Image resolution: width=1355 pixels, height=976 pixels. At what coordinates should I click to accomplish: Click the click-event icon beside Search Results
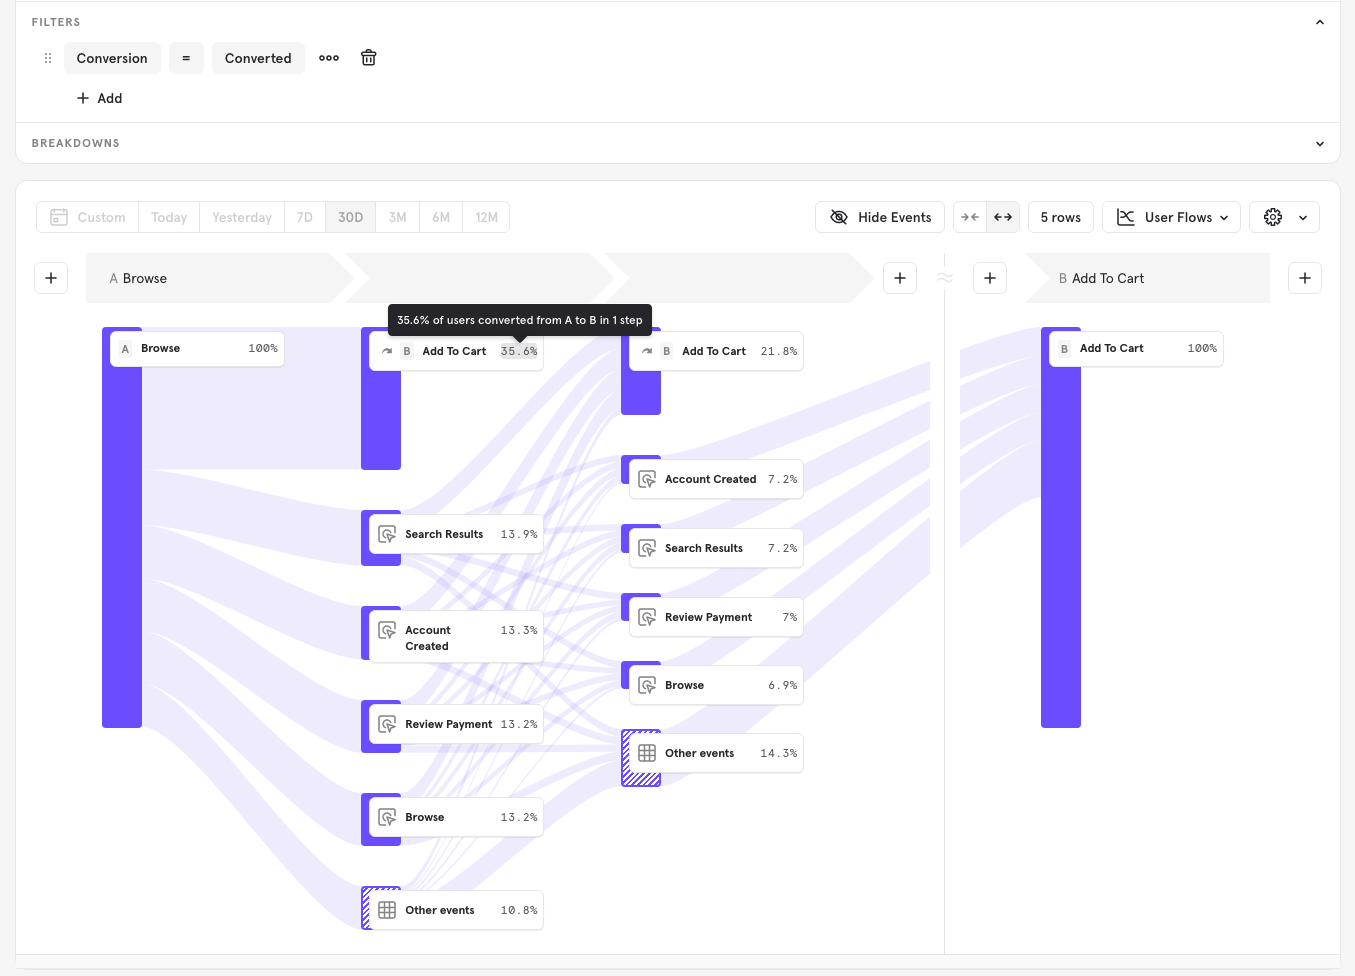tap(386, 534)
